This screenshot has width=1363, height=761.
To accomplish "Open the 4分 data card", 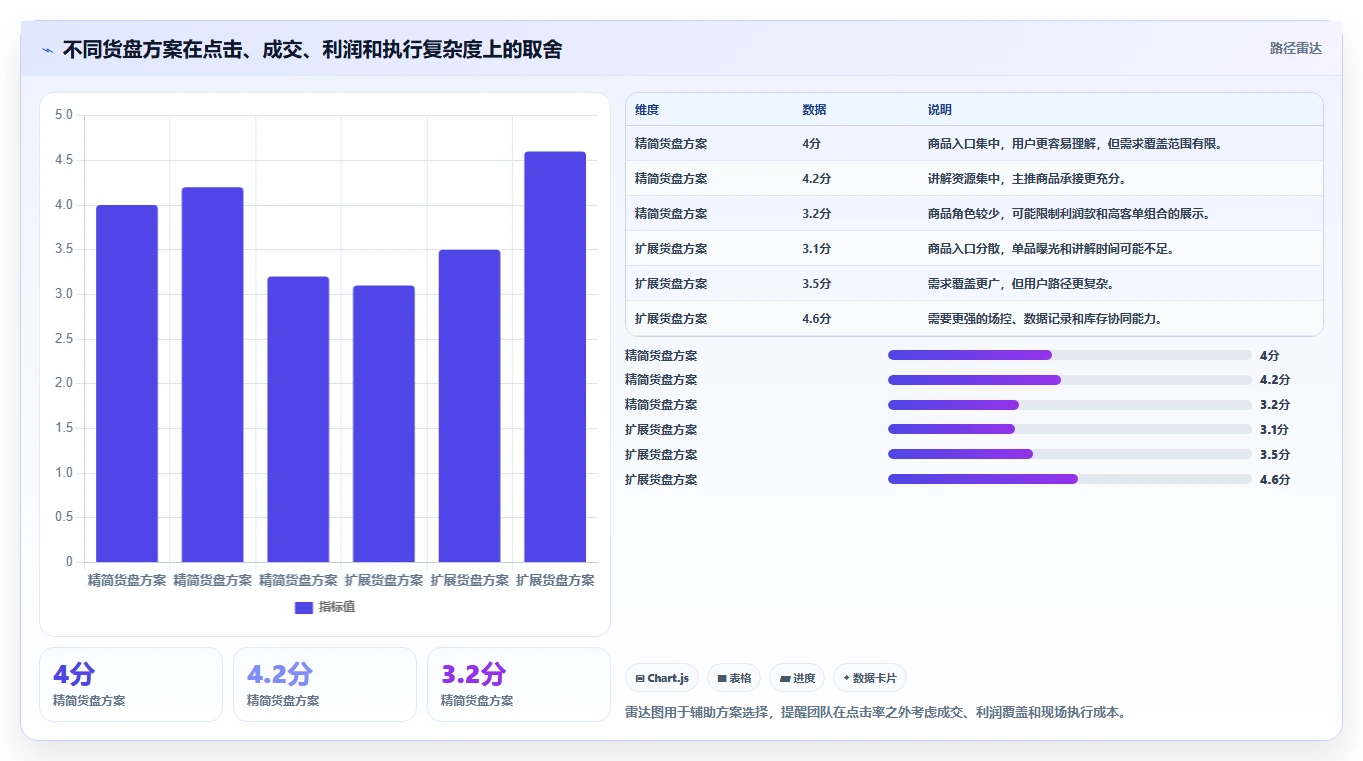I will [x=131, y=684].
